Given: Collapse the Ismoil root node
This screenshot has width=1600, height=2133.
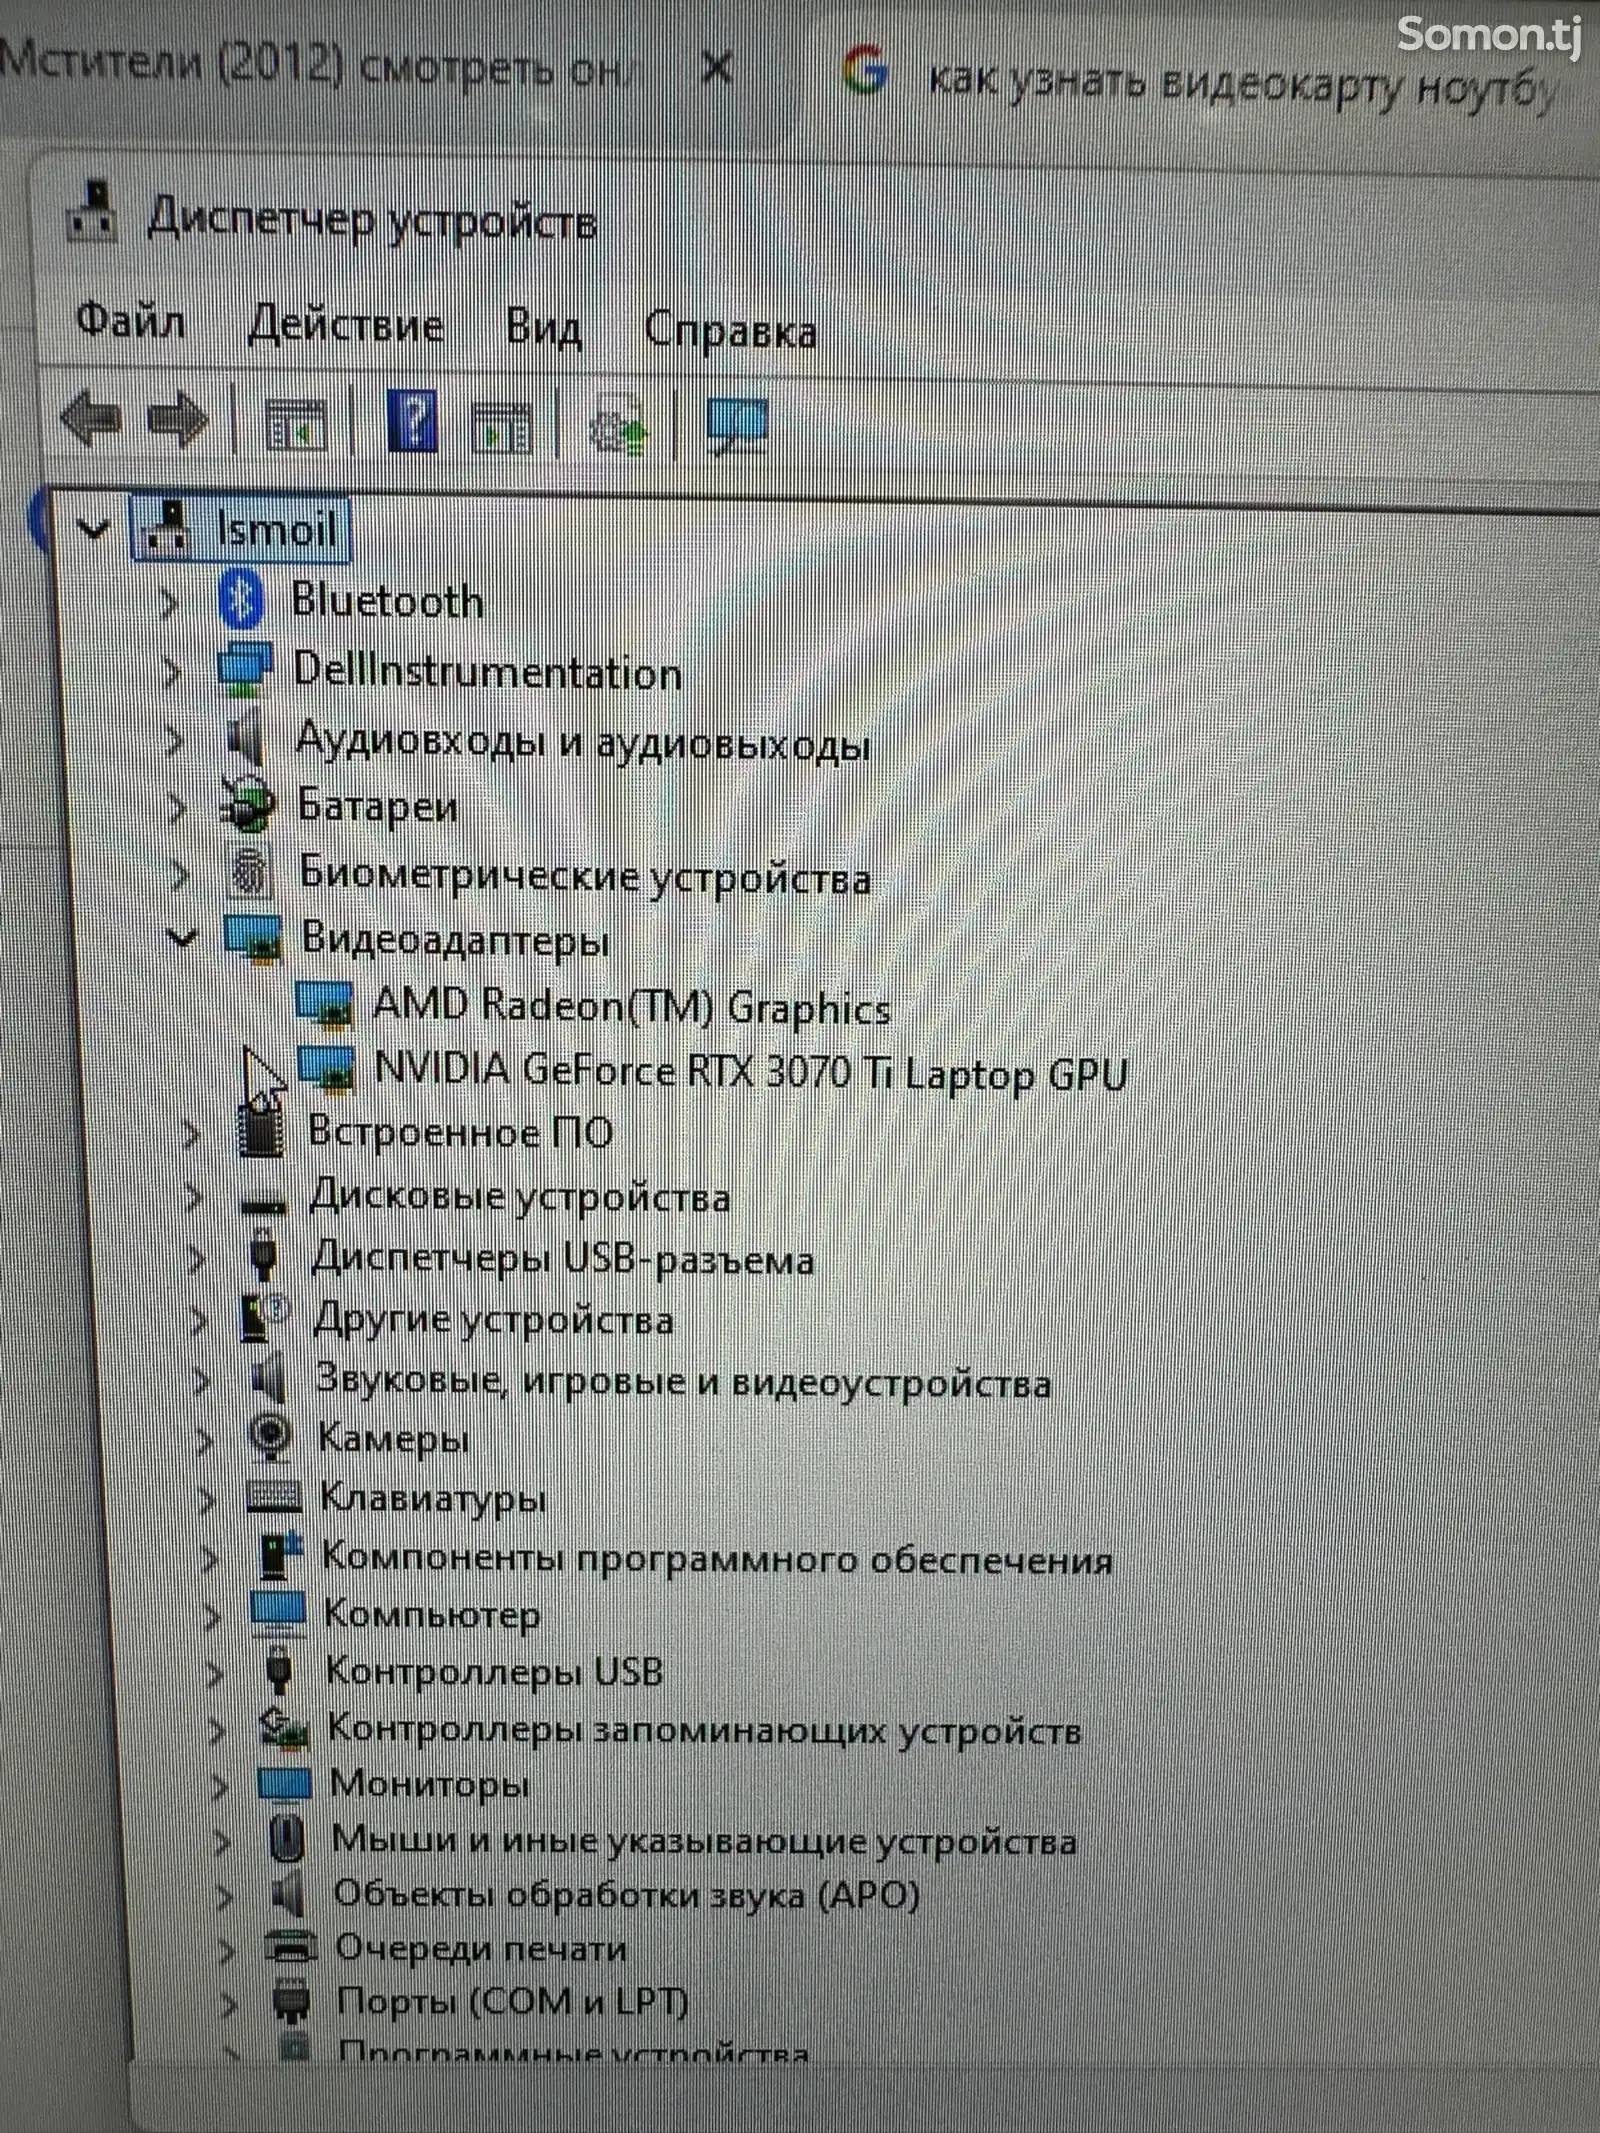Looking at the screenshot, I should click(x=93, y=528).
